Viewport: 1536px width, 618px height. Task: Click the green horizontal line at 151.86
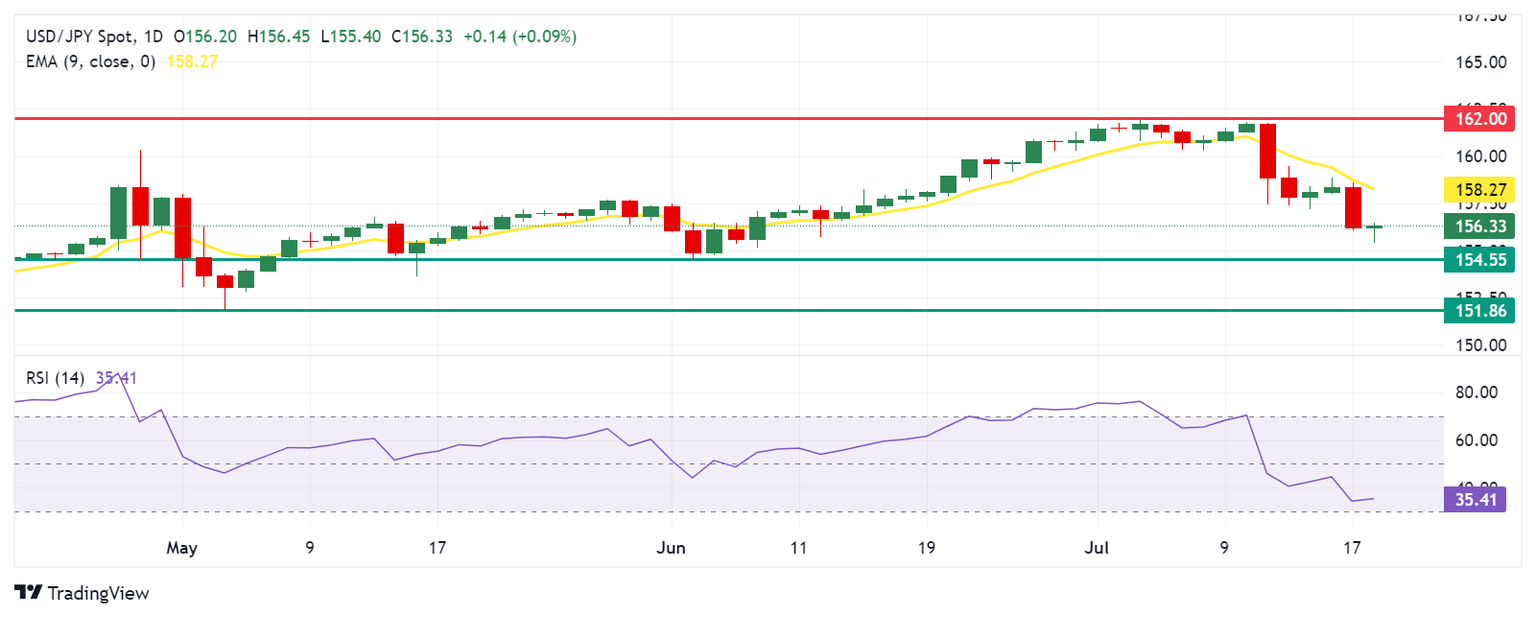pos(729,311)
